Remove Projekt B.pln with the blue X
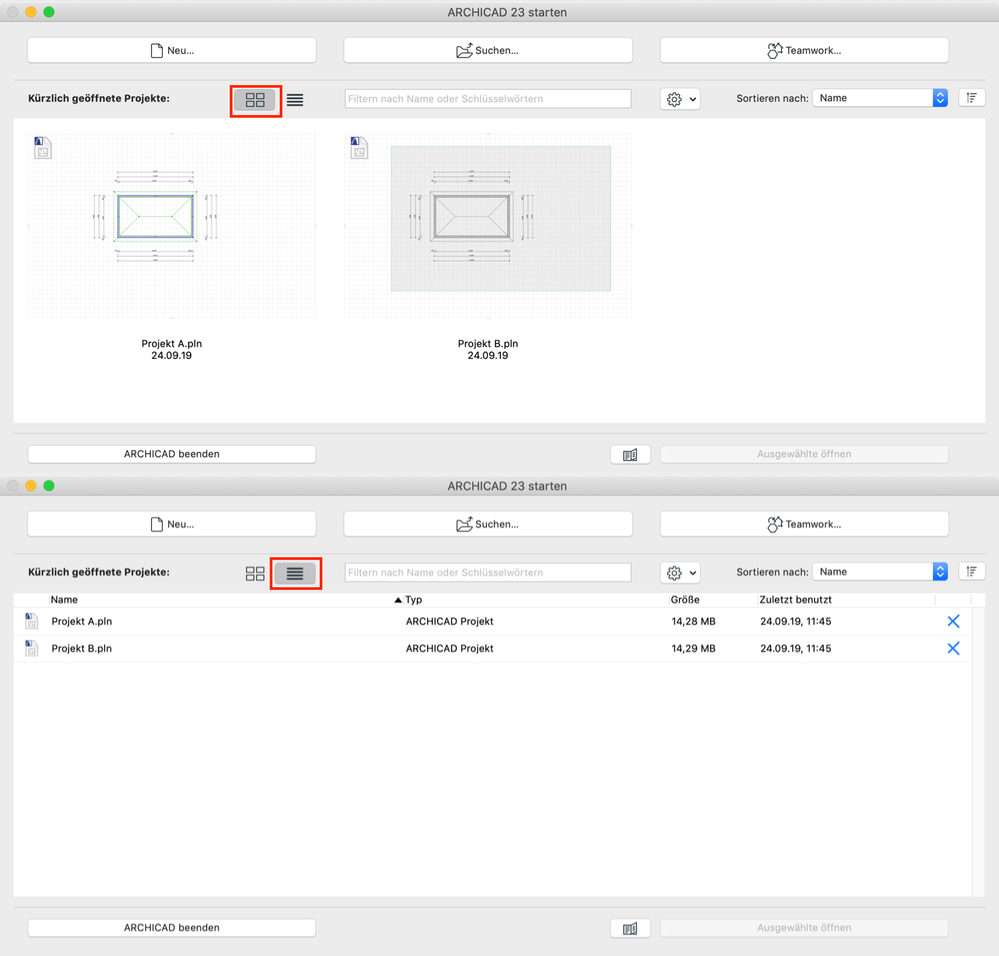 coord(953,648)
